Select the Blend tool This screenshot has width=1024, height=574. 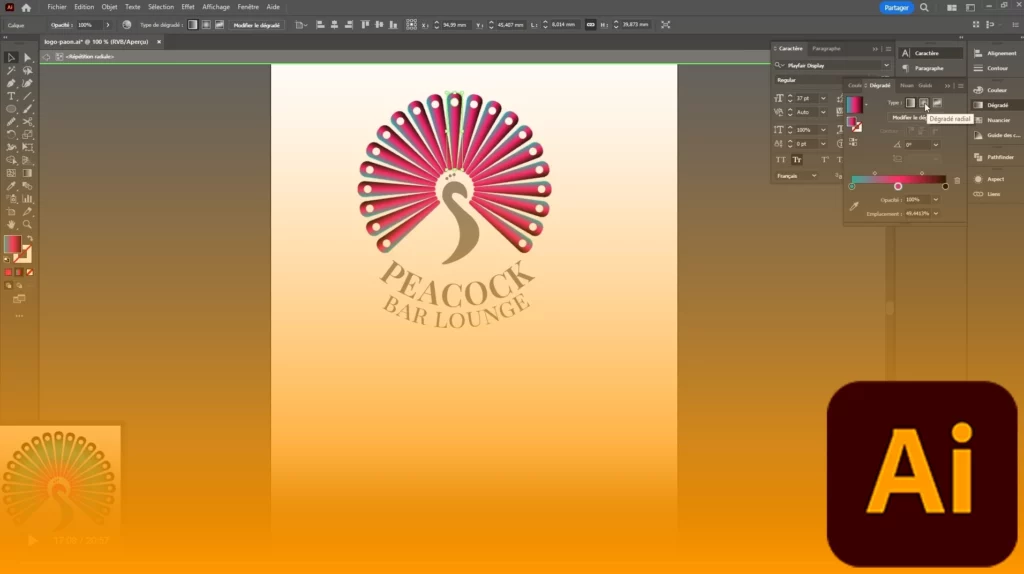(27, 186)
